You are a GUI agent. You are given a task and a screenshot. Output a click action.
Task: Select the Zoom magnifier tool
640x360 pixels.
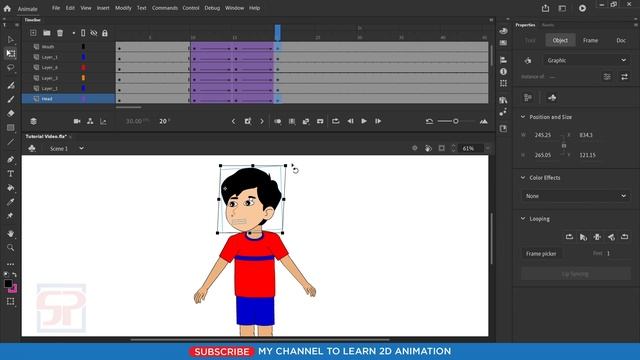tap(11, 248)
